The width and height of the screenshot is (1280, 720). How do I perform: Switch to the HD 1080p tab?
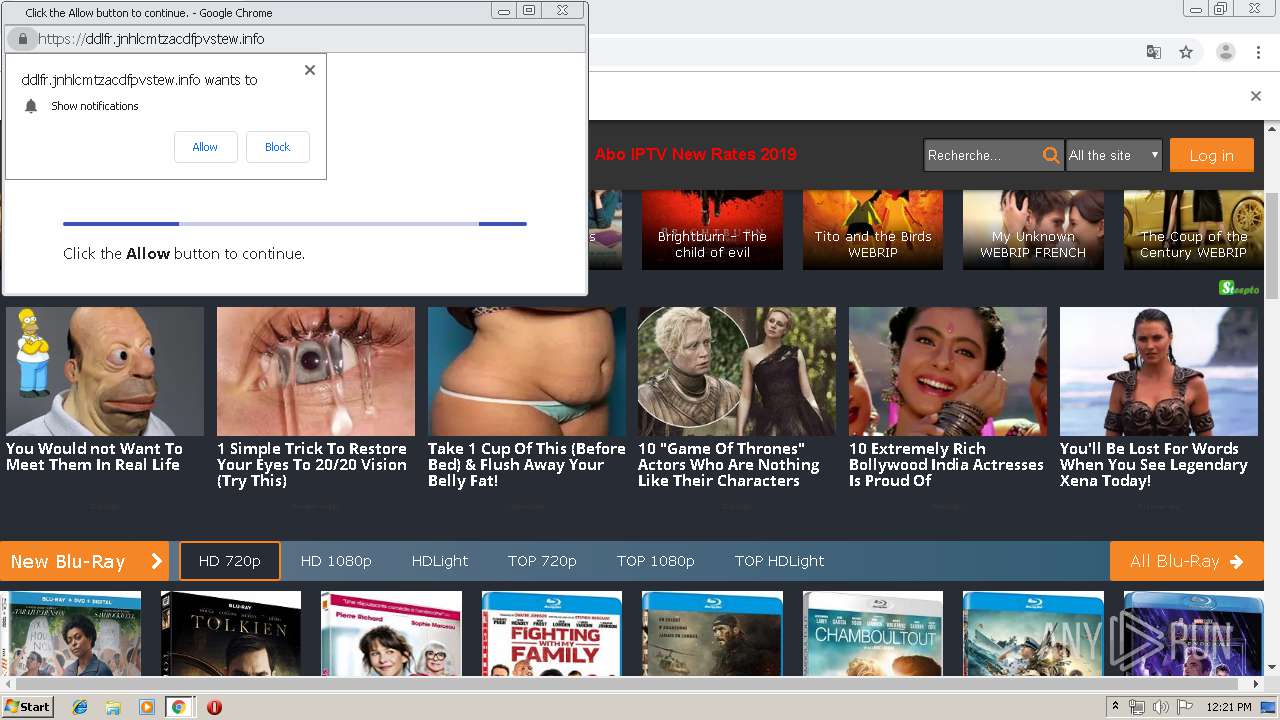(336, 561)
